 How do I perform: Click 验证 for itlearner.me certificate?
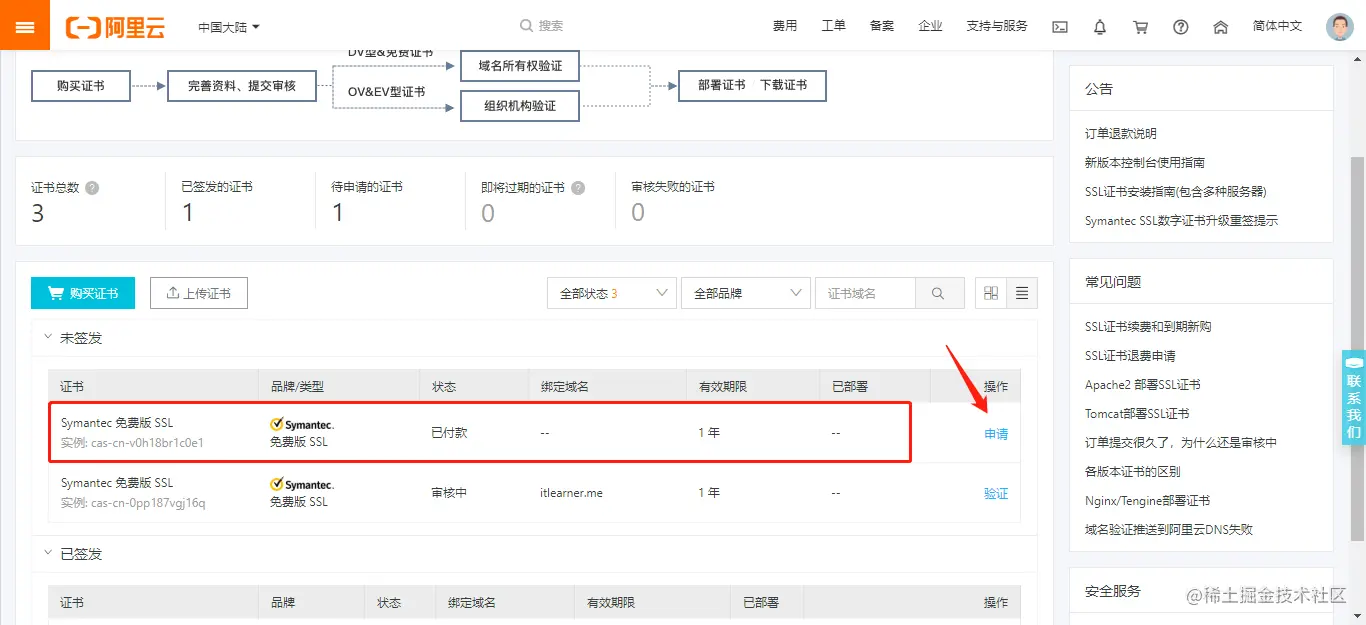[x=996, y=493]
